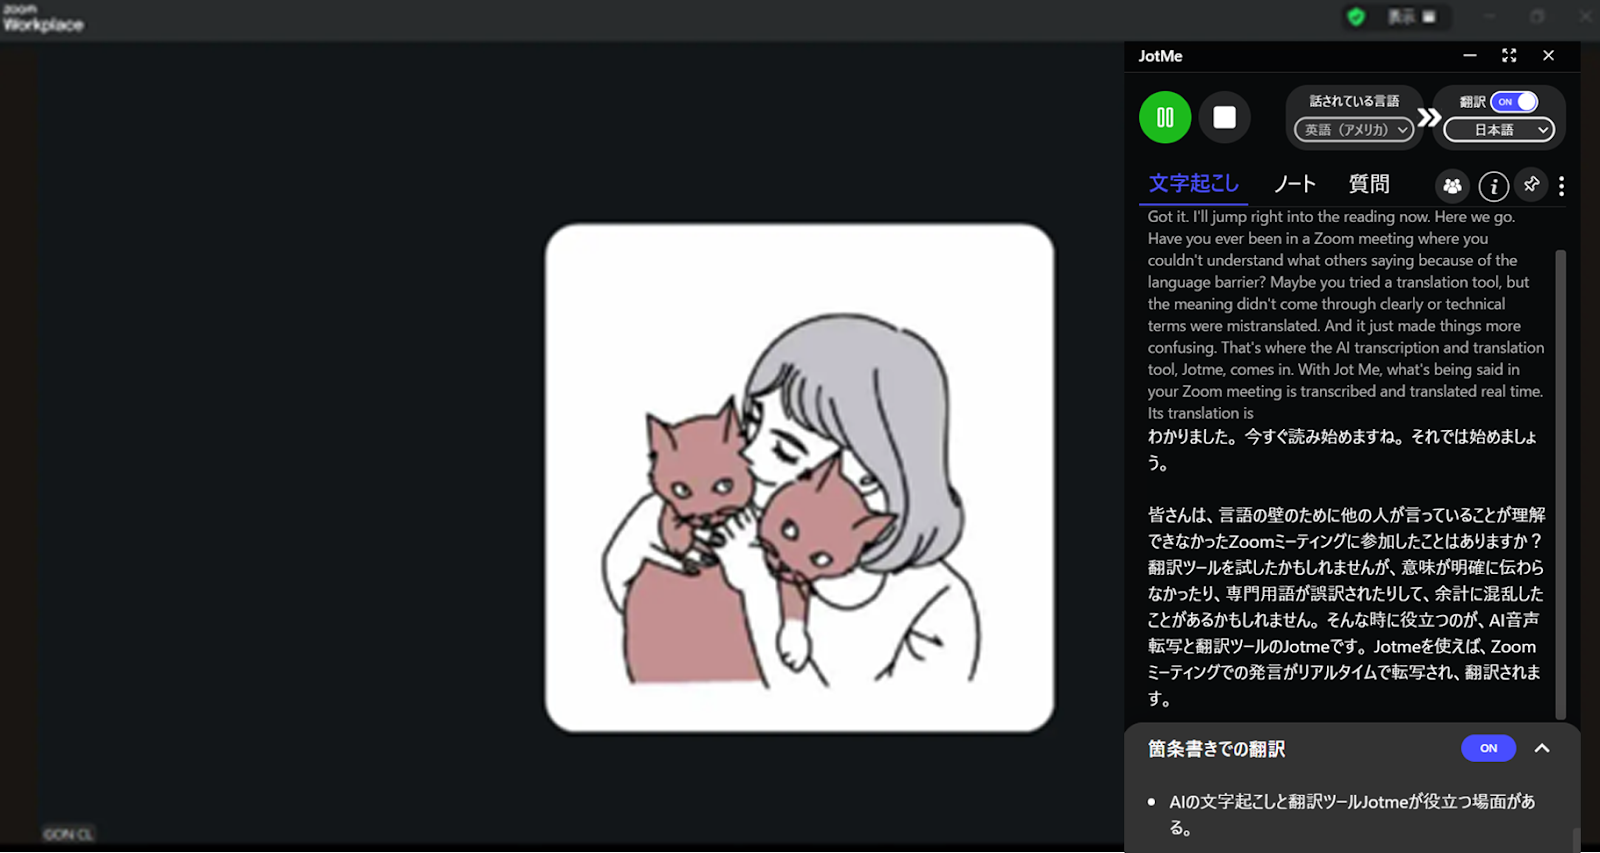Switch to the ノート tab
This screenshot has height=853, width=1600.
pyautogui.click(x=1294, y=184)
